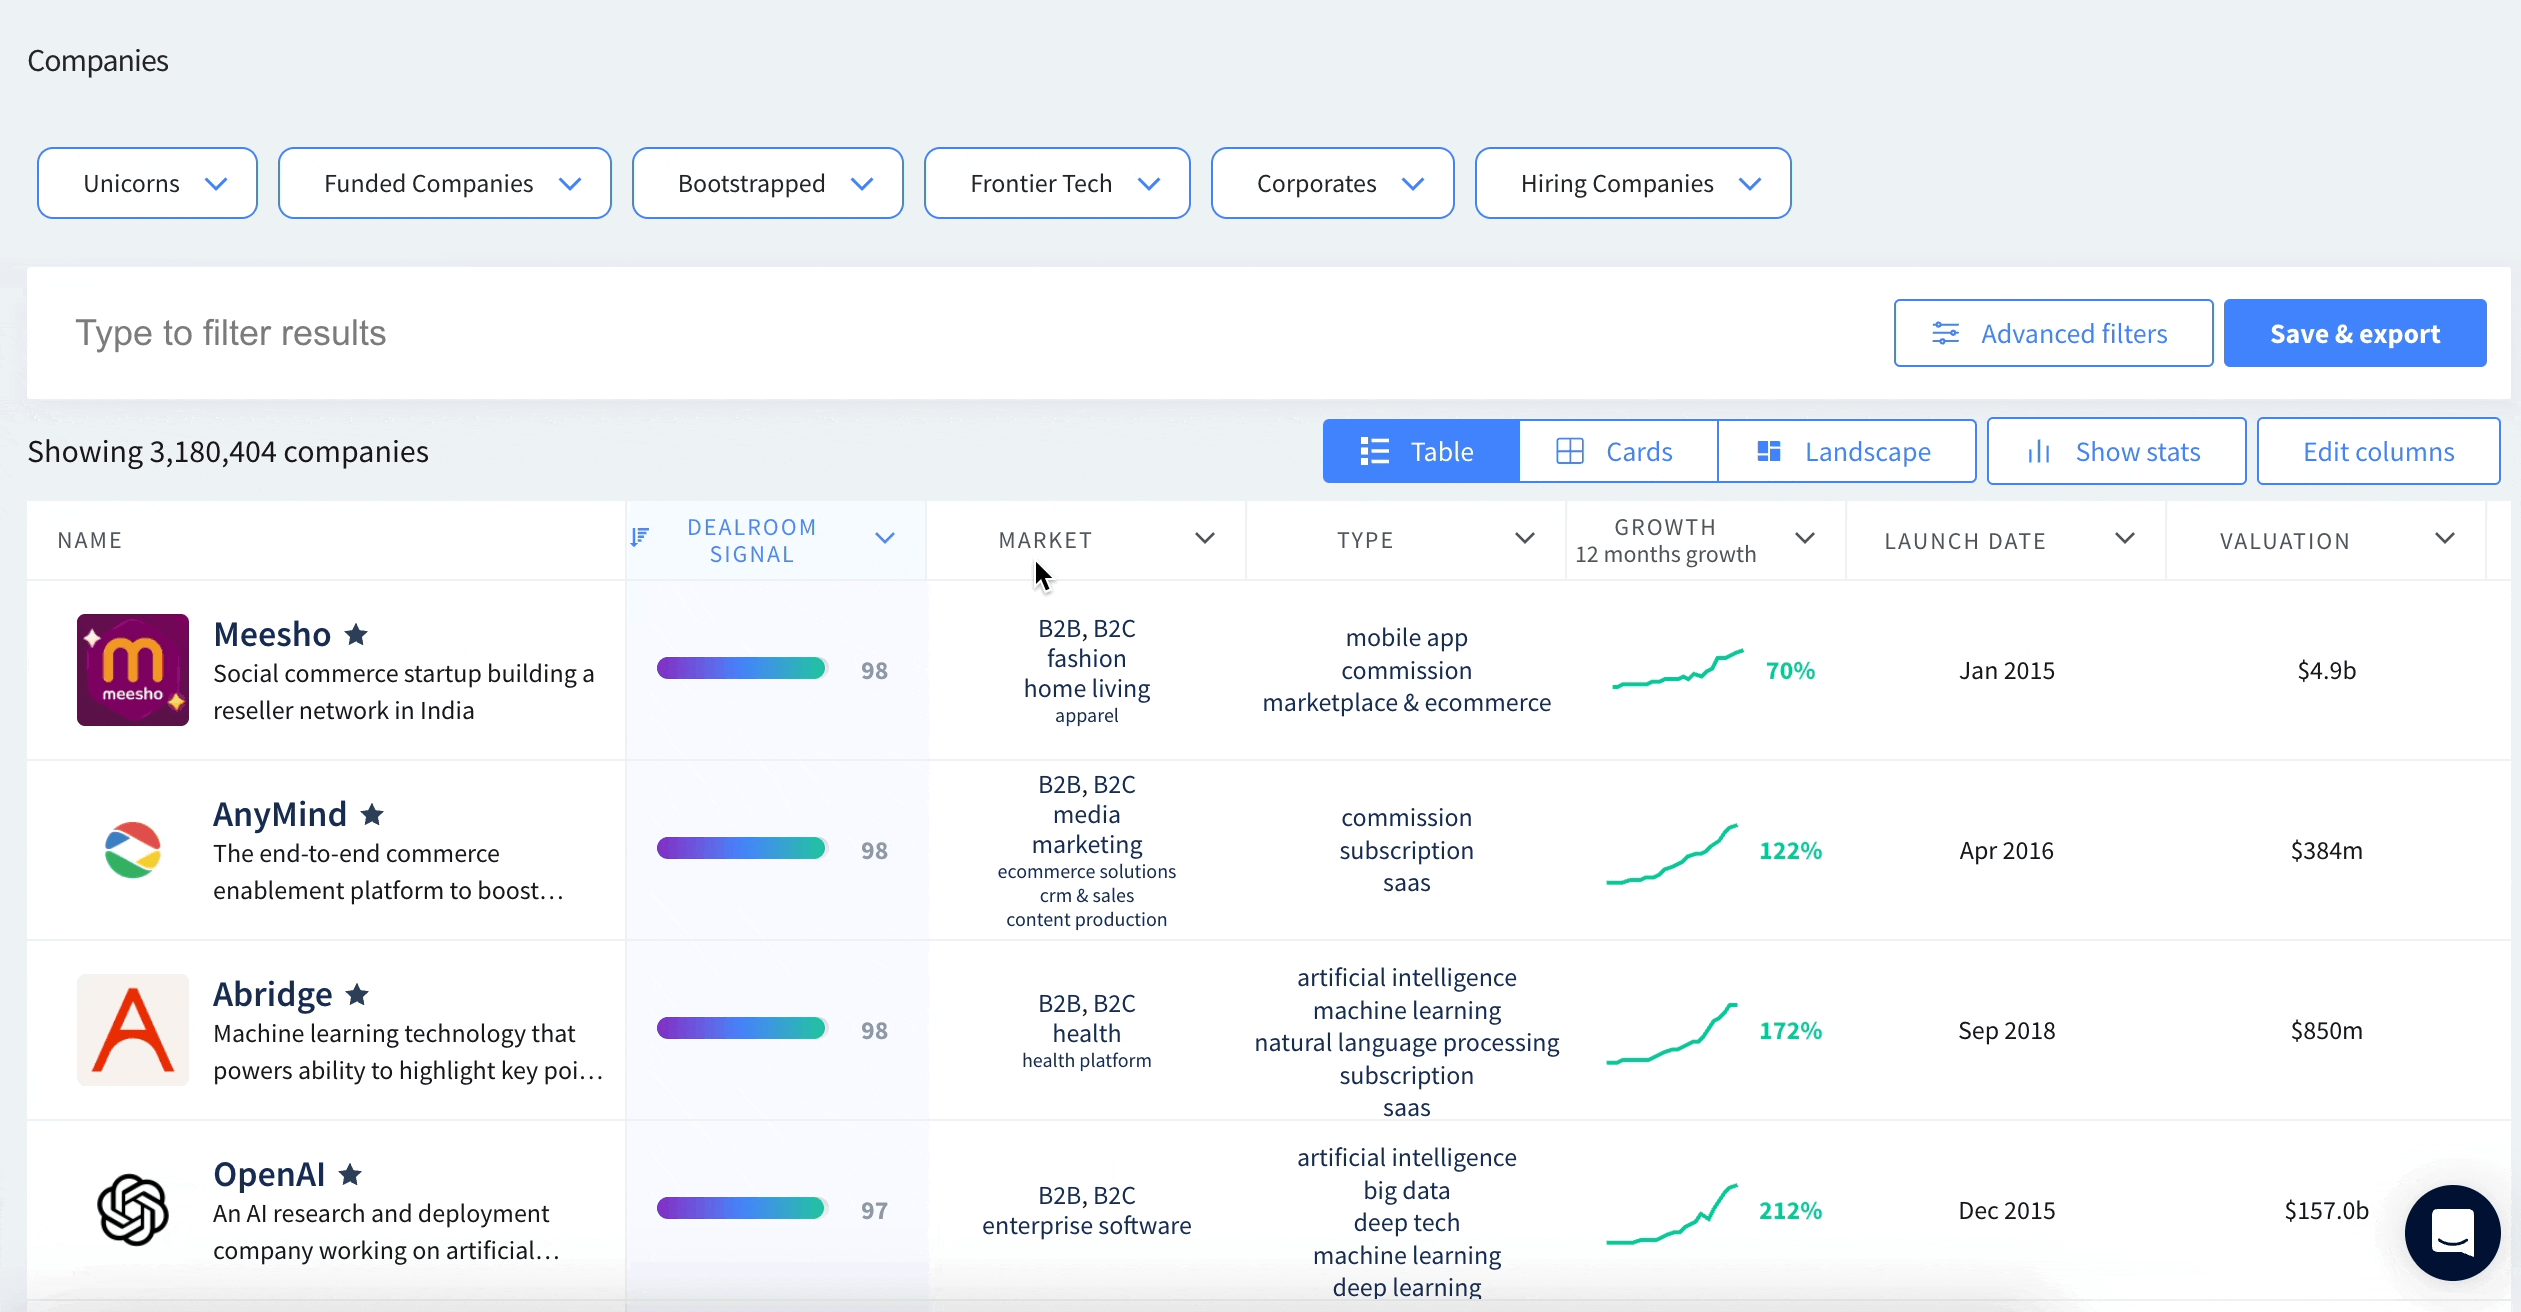Open the Hiring Companies dropdown
The width and height of the screenshot is (2521, 1312).
pos(1632,183)
